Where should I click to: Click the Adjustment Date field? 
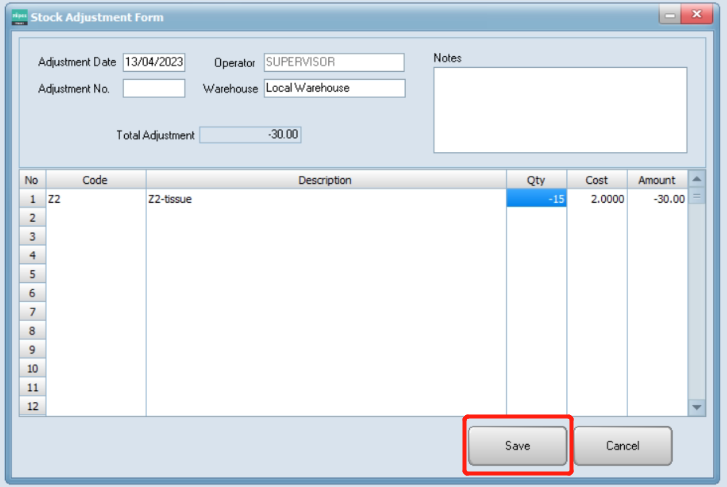tap(154, 63)
